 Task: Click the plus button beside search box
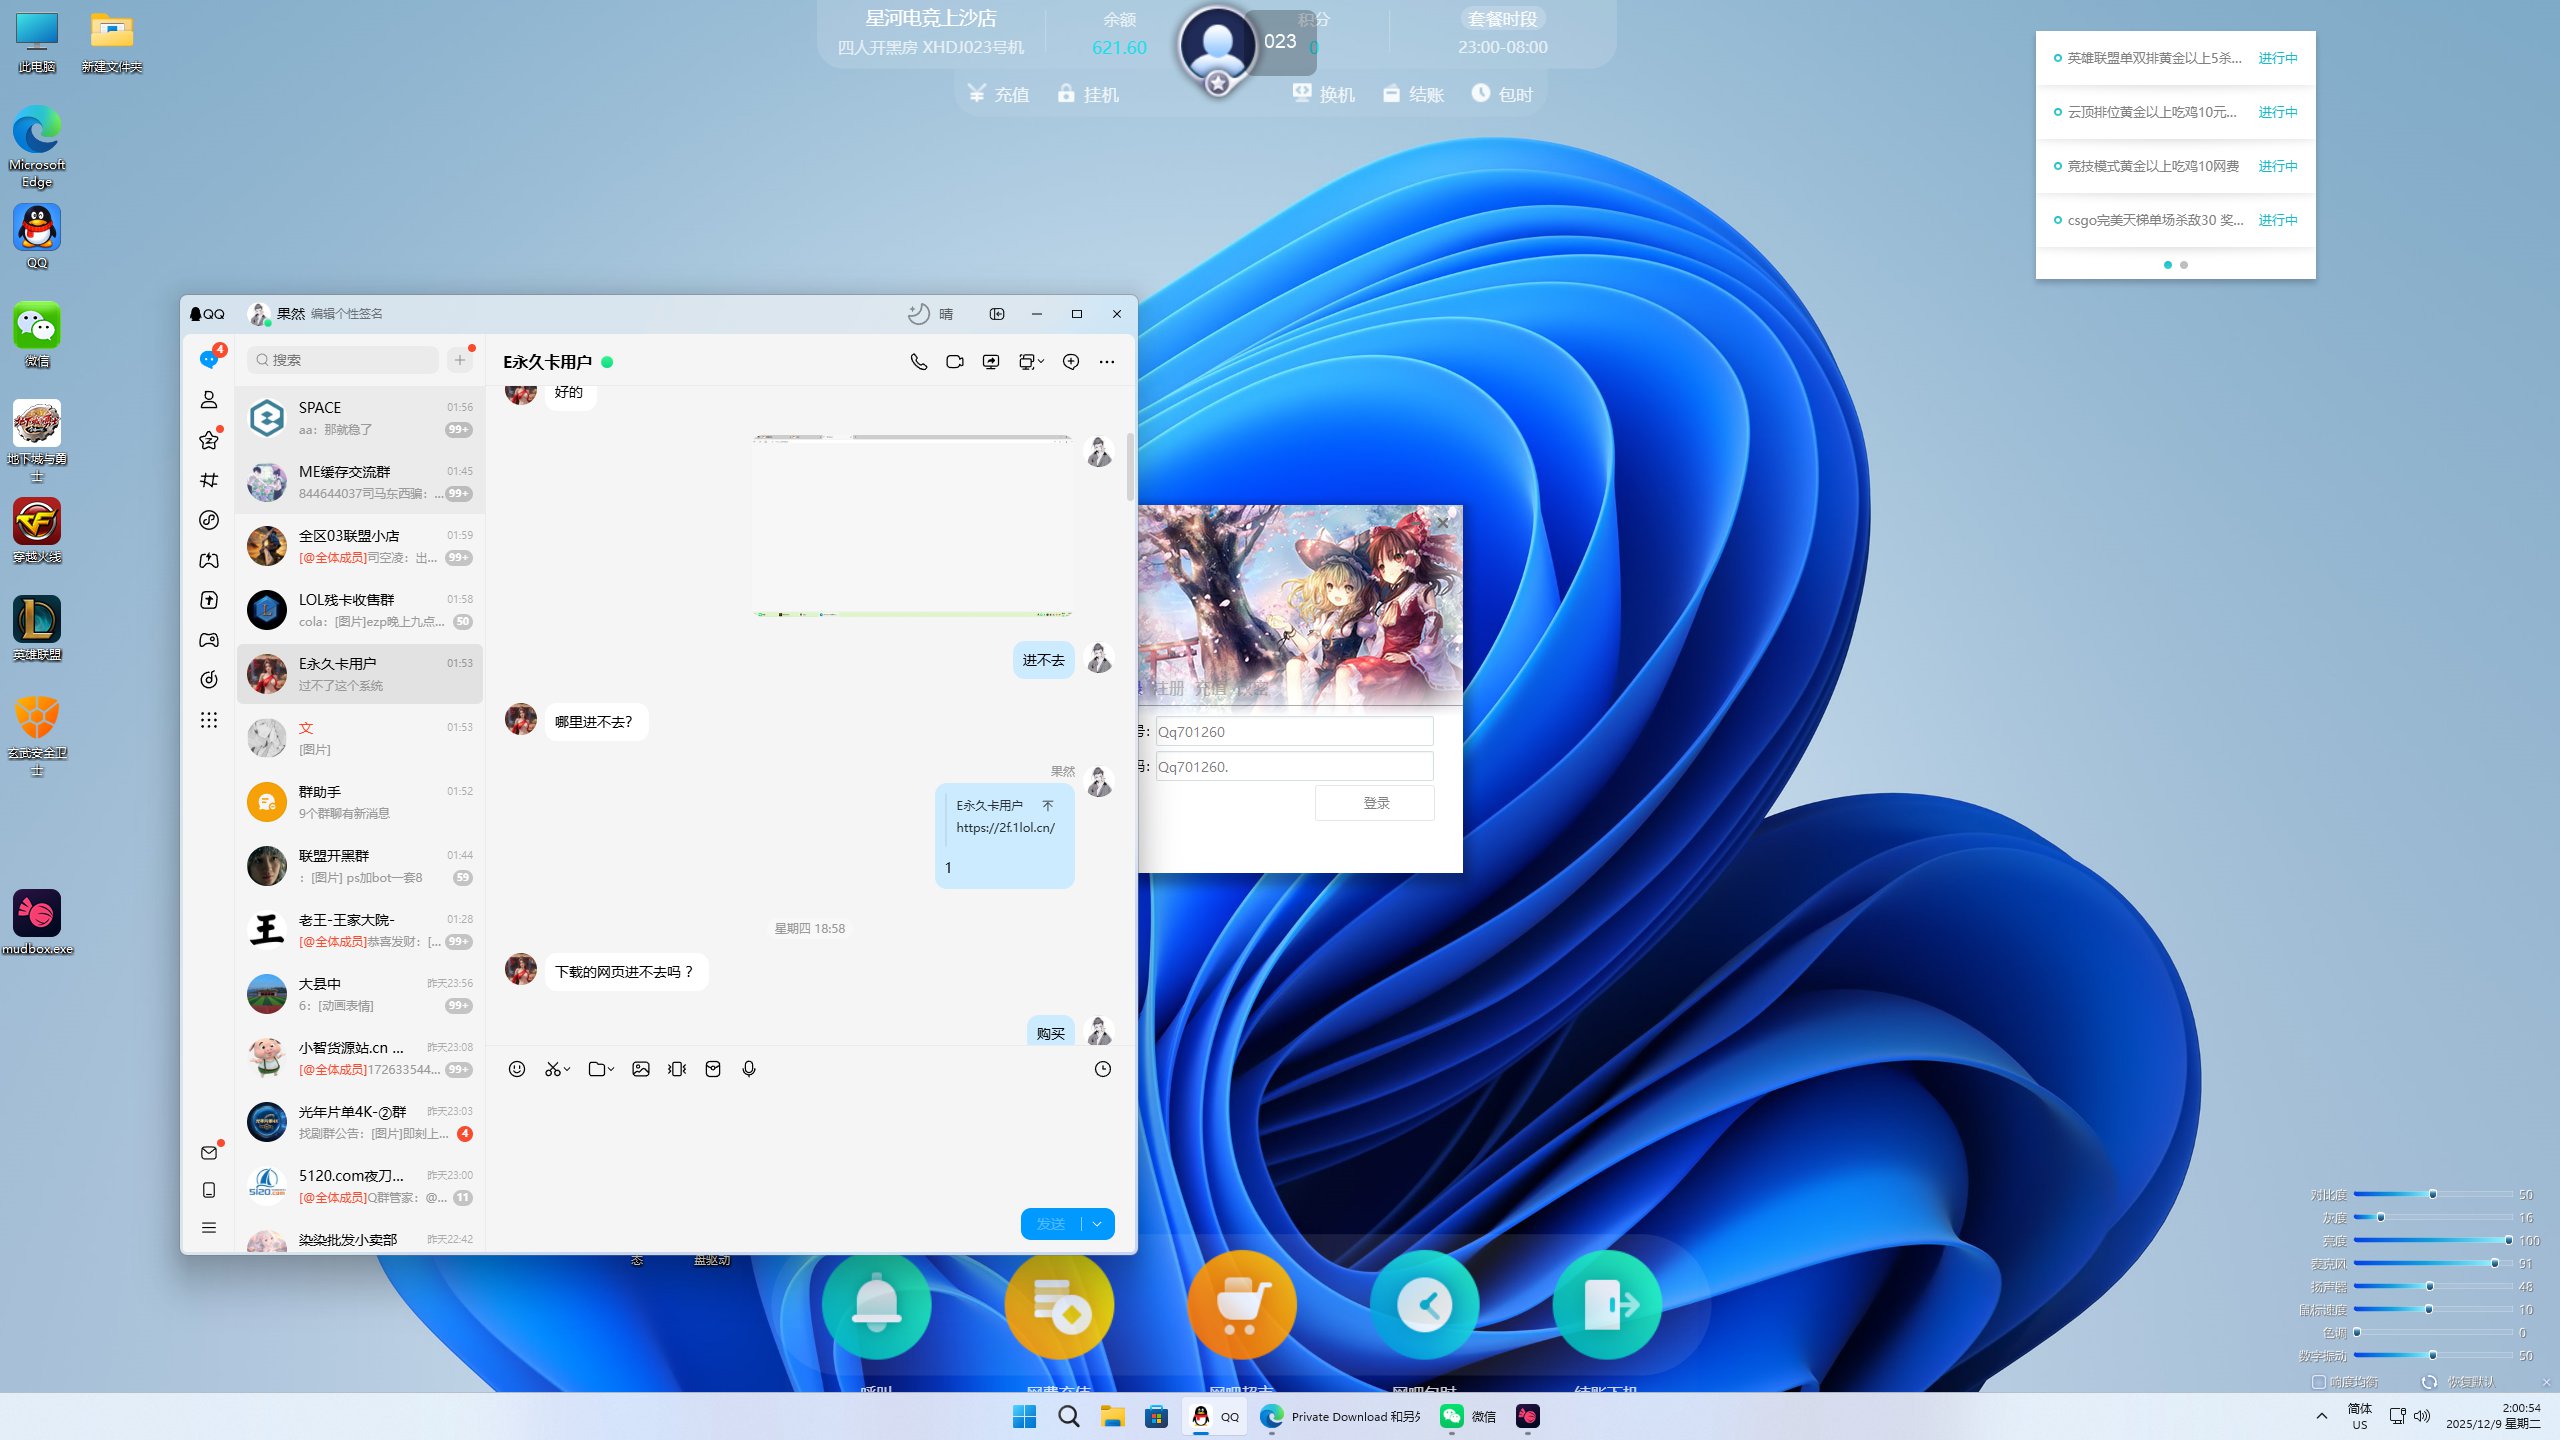coord(460,360)
